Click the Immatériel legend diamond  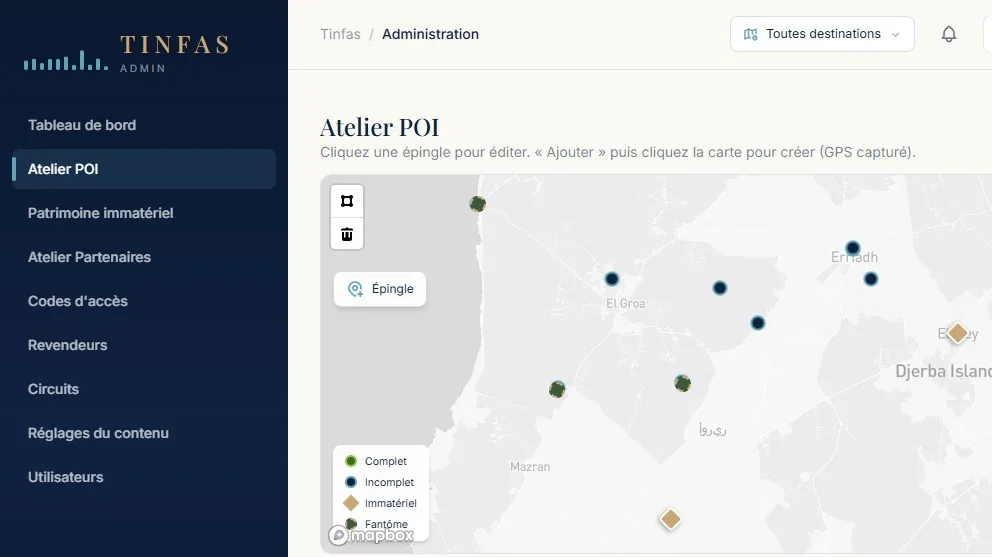(350, 503)
